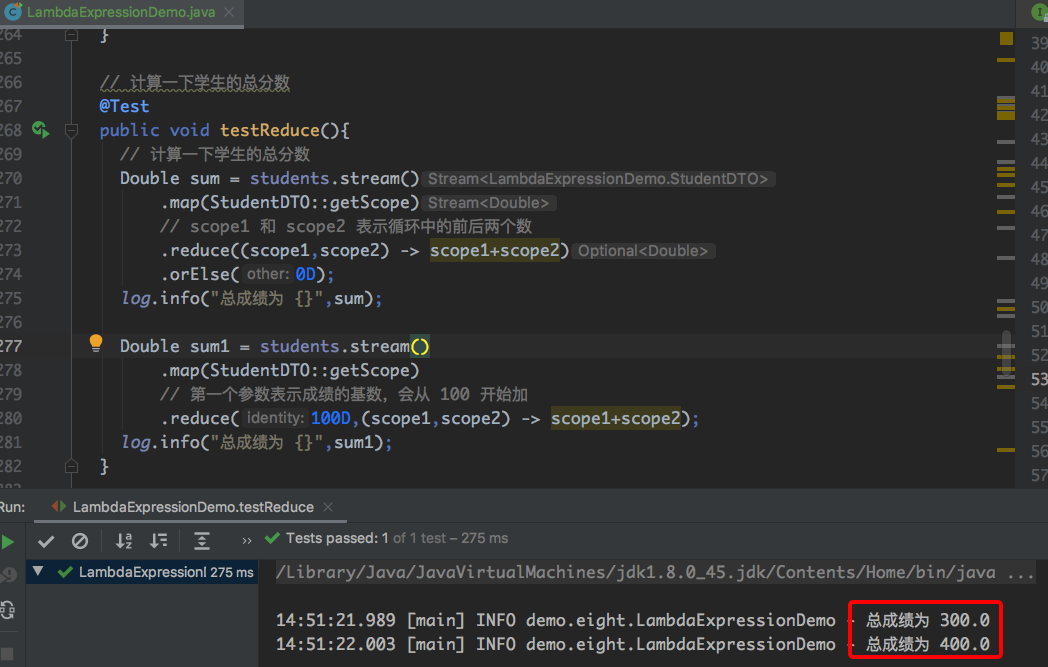Click the expand all test results icon
The height and width of the screenshot is (667, 1048).
coord(202,541)
